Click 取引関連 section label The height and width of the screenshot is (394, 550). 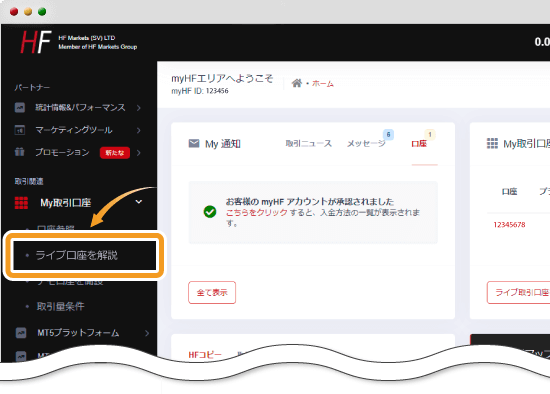(29, 181)
